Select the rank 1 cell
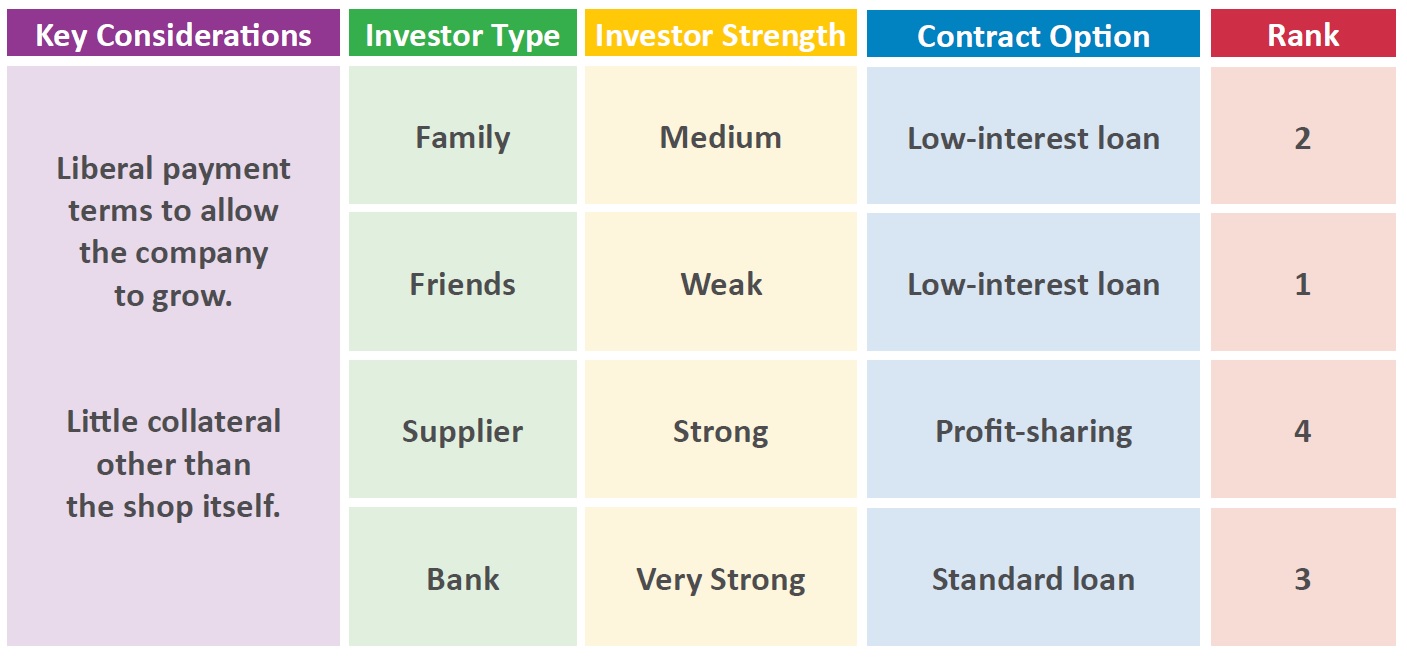This screenshot has width=1407, height=657. click(x=1303, y=283)
